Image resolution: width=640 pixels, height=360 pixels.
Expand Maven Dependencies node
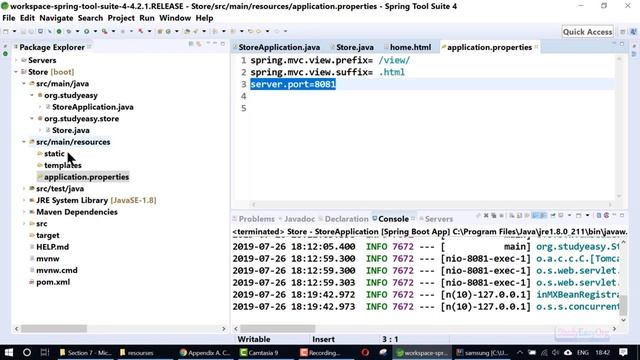(24, 212)
